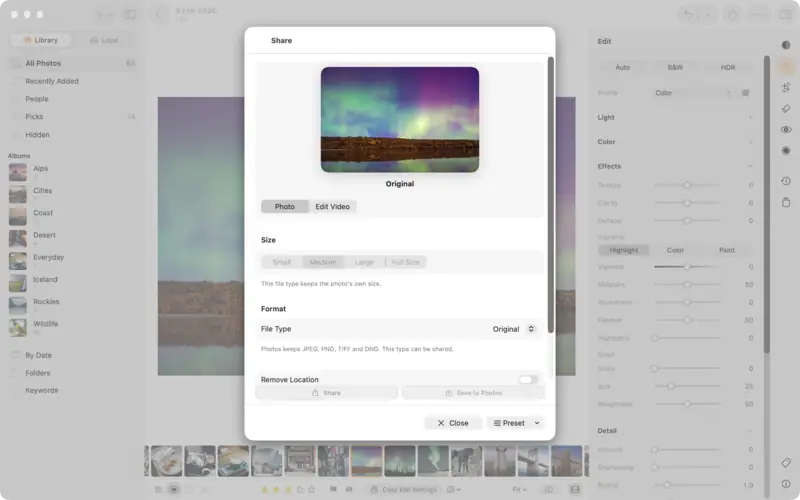The width and height of the screenshot is (800, 500).
Task: Open the Desert album
Action: pyautogui.click(x=73, y=239)
